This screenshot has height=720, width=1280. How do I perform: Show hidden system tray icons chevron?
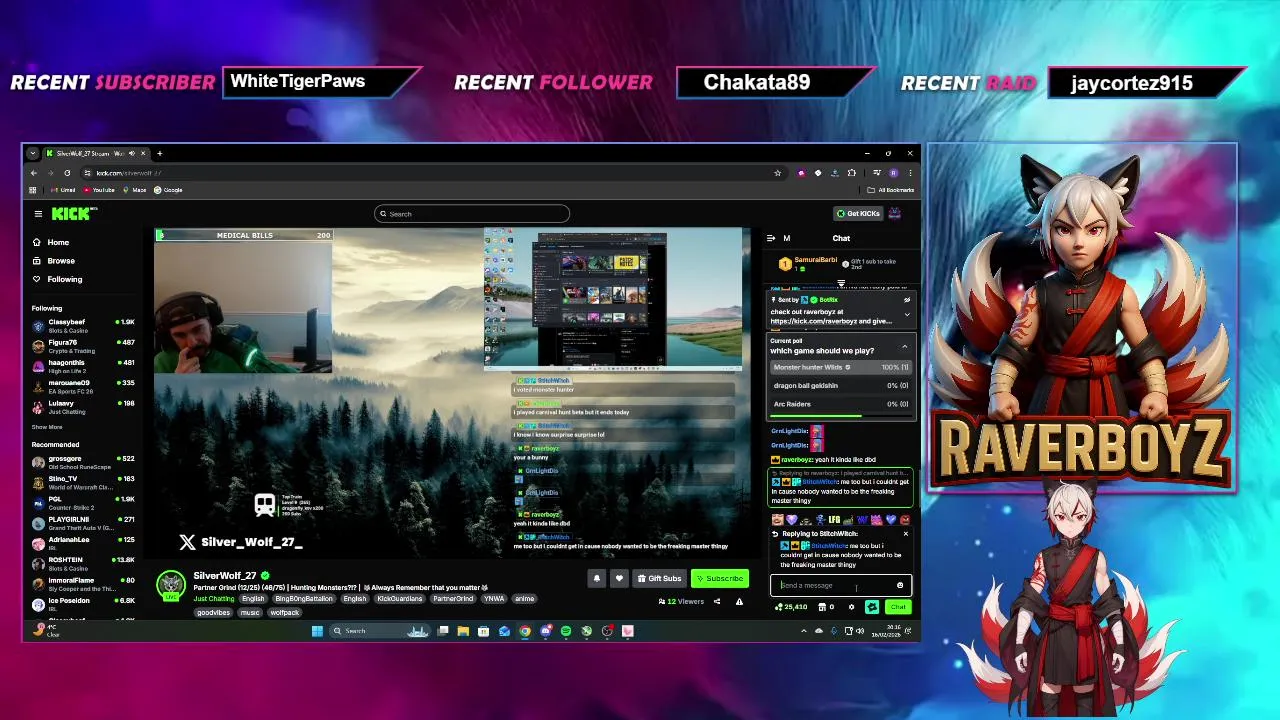[x=803, y=631]
